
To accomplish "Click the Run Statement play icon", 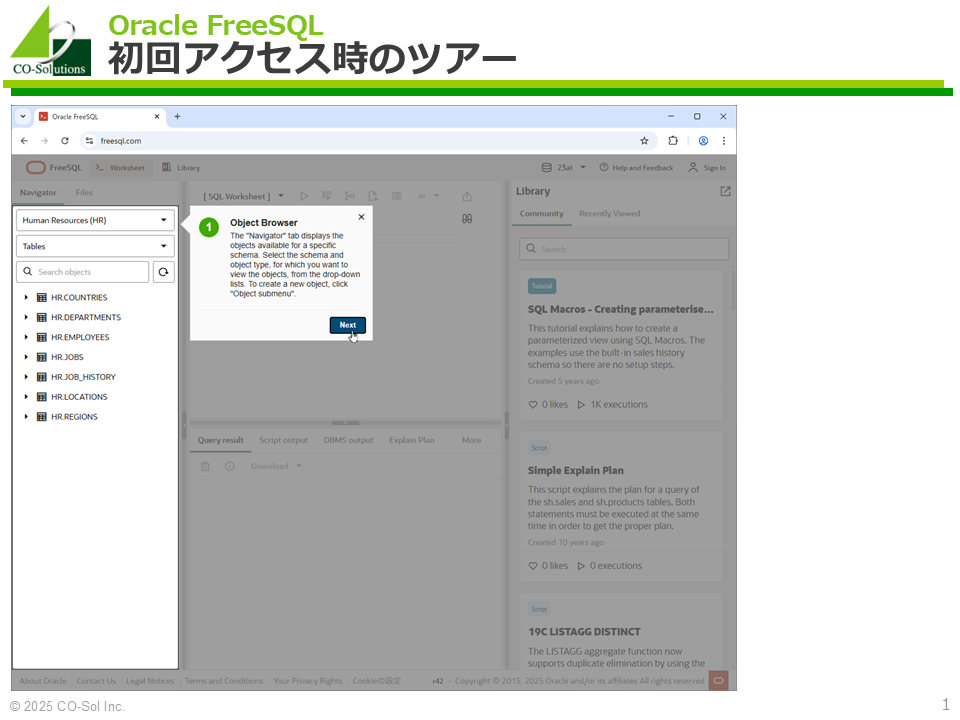I will coord(305,196).
